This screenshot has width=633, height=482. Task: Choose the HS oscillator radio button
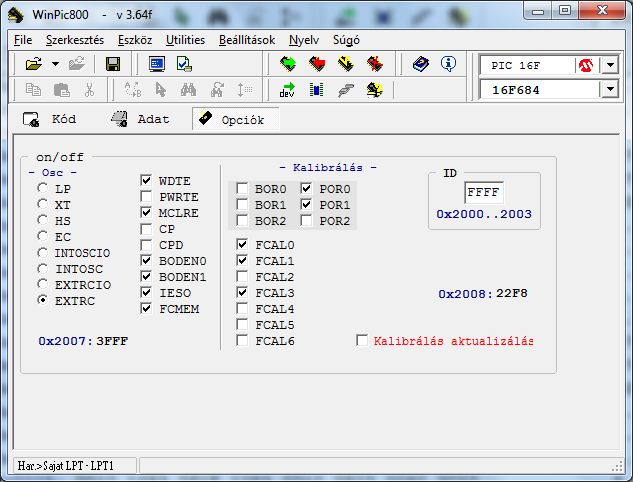42,220
